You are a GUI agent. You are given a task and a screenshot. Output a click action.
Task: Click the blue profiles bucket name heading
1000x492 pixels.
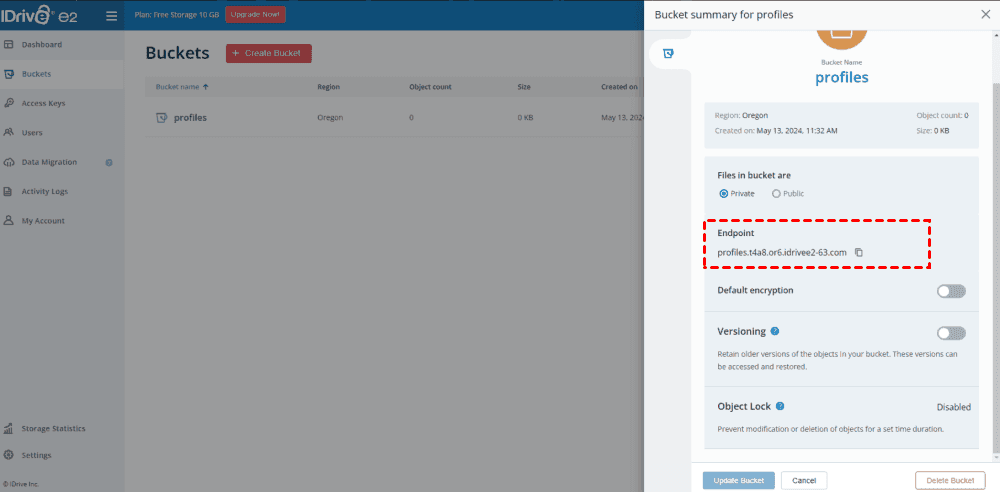(842, 78)
